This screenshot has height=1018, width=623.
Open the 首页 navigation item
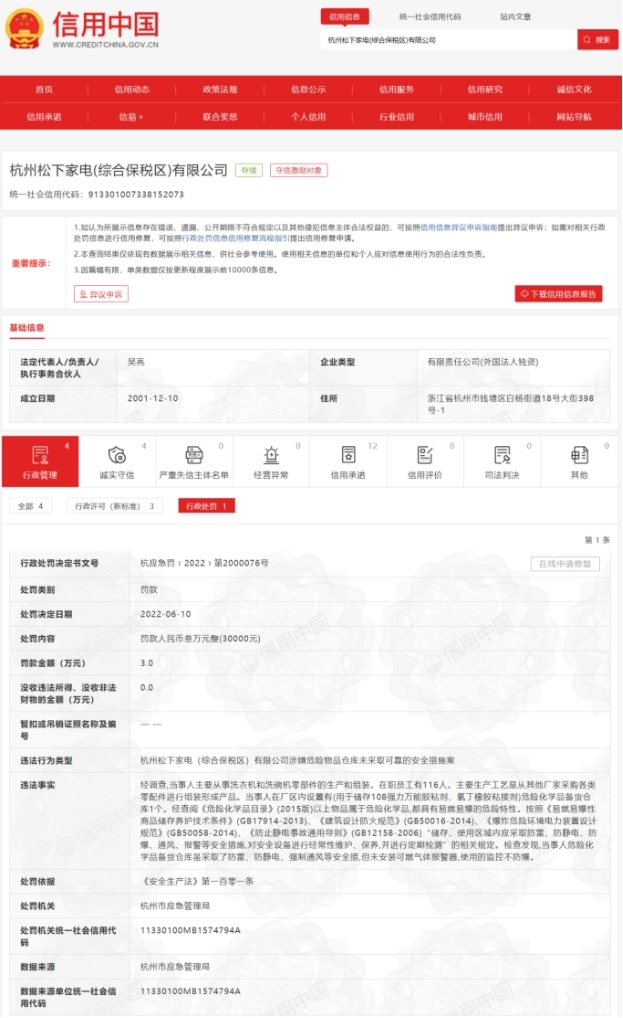point(44,90)
